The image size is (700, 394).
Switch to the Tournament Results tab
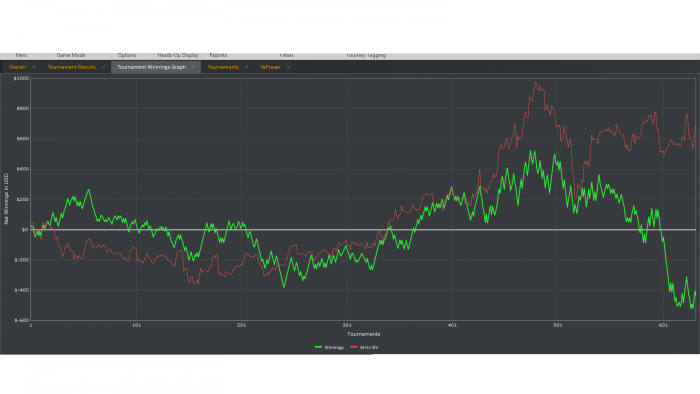tap(72, 67)
